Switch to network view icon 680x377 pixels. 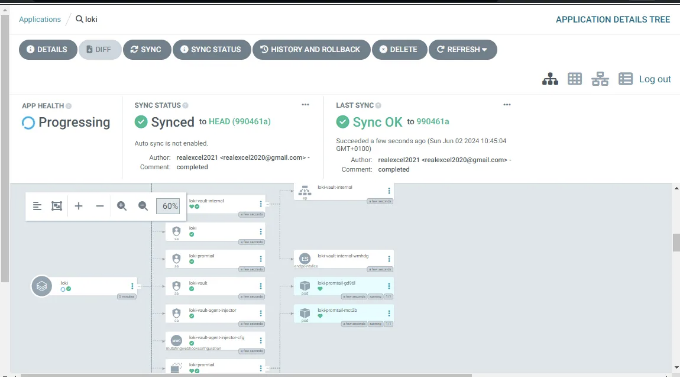pyautogui.click(x=600, y=79)
